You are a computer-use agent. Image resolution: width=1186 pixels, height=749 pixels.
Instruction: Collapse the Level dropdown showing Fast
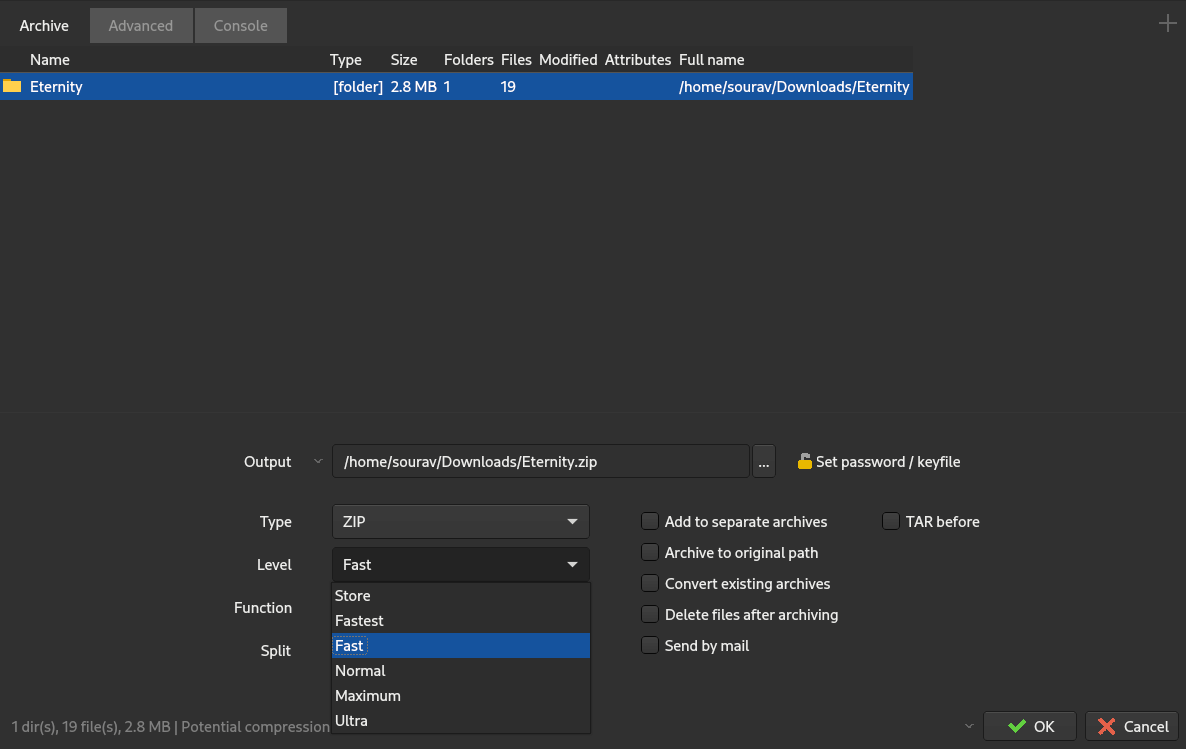[x=460, y=564]
